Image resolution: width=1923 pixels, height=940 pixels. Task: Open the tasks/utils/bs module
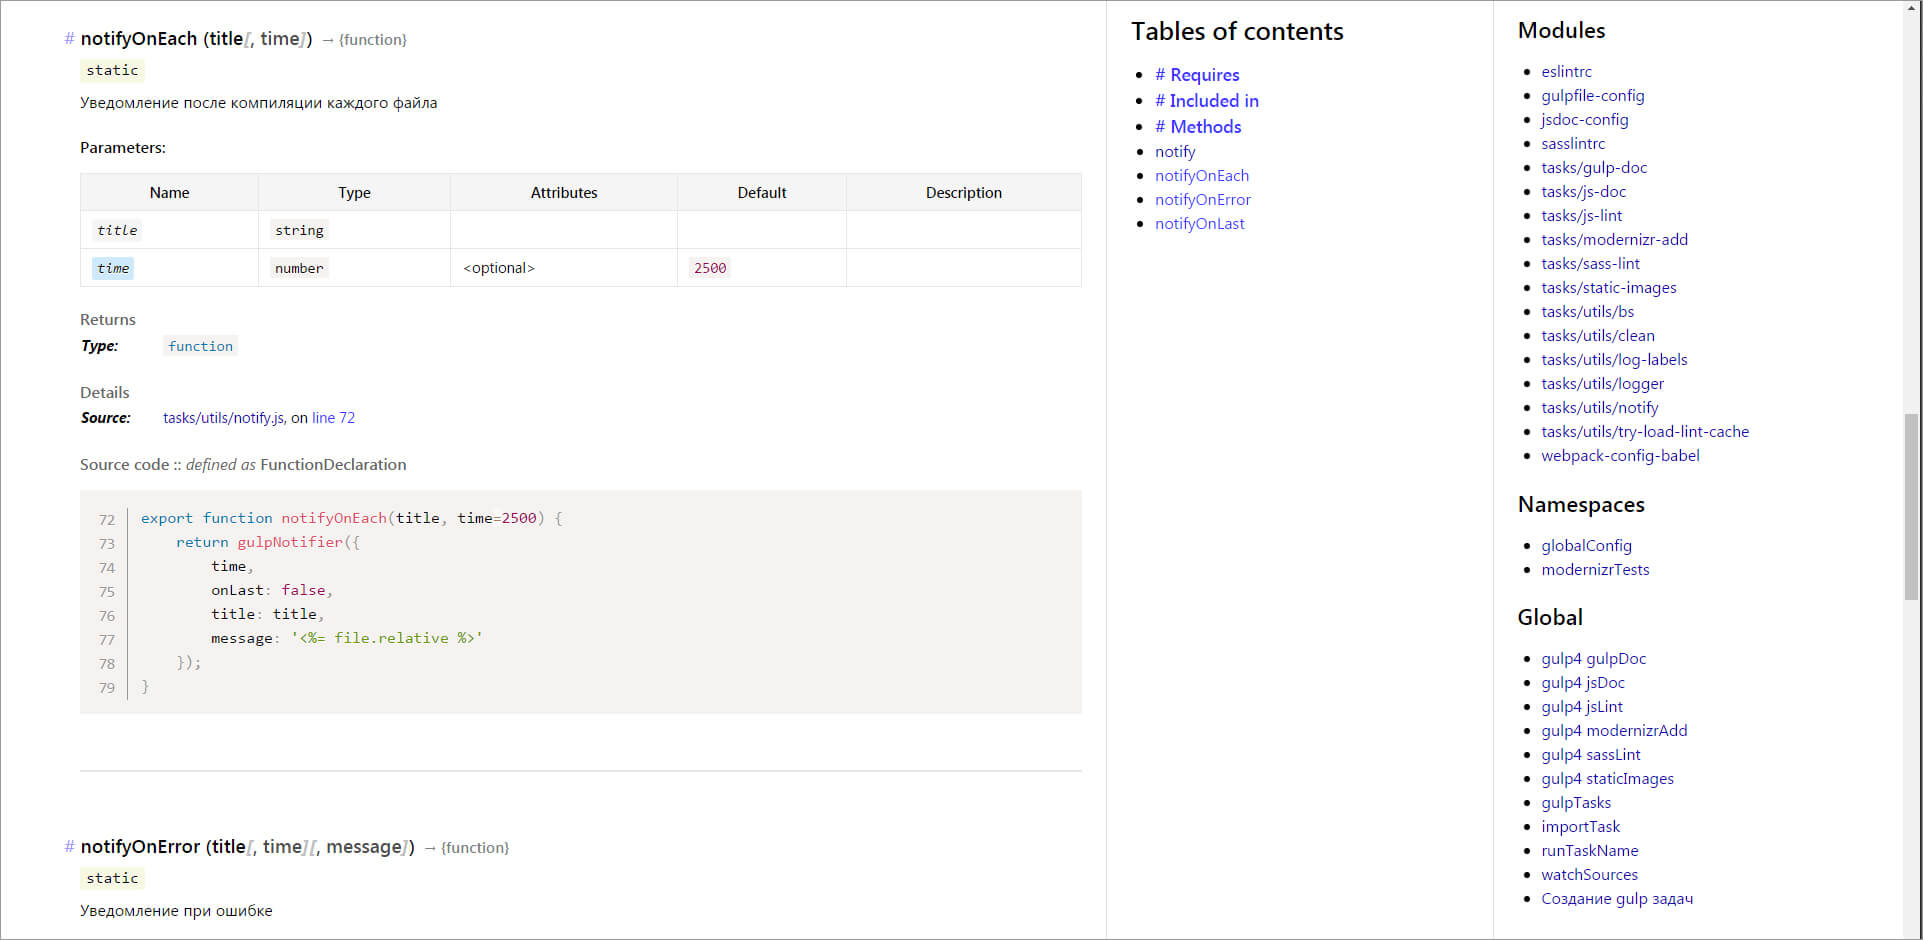[1588, 312]
